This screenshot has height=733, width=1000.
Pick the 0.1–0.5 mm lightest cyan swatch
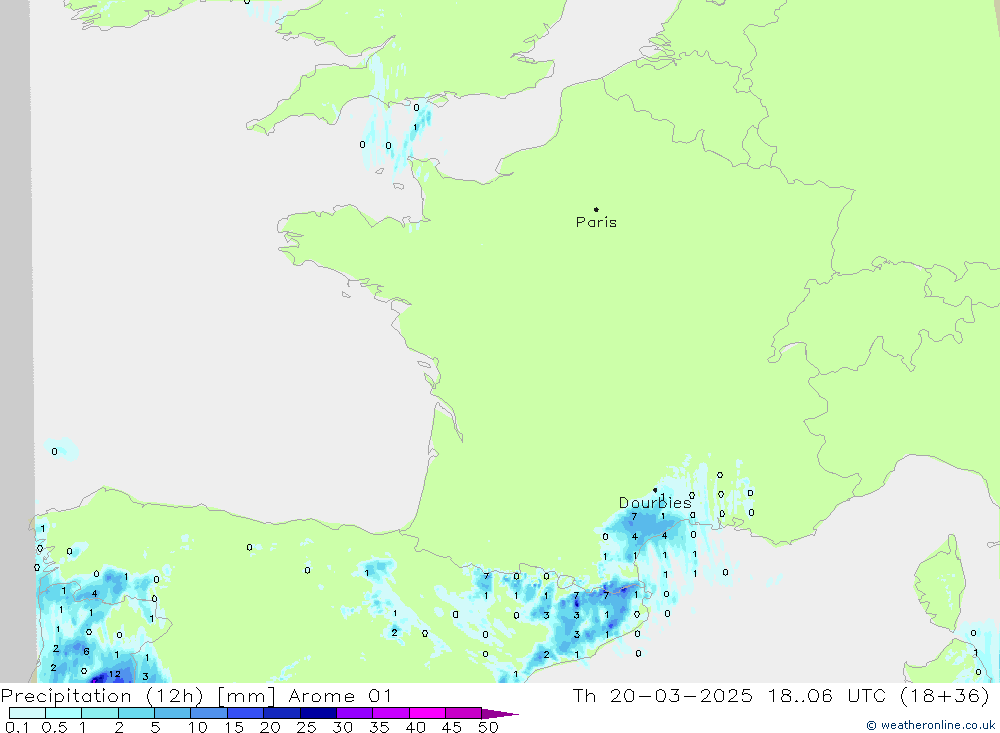pos(27,713)
